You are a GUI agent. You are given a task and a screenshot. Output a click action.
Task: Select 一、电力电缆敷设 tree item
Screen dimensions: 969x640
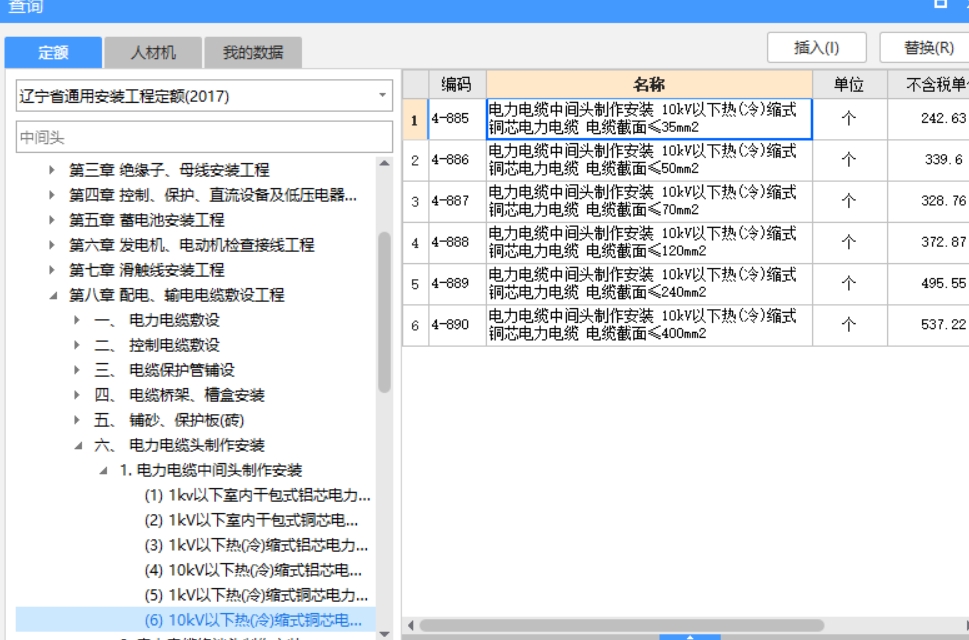(x=157, y=319)
